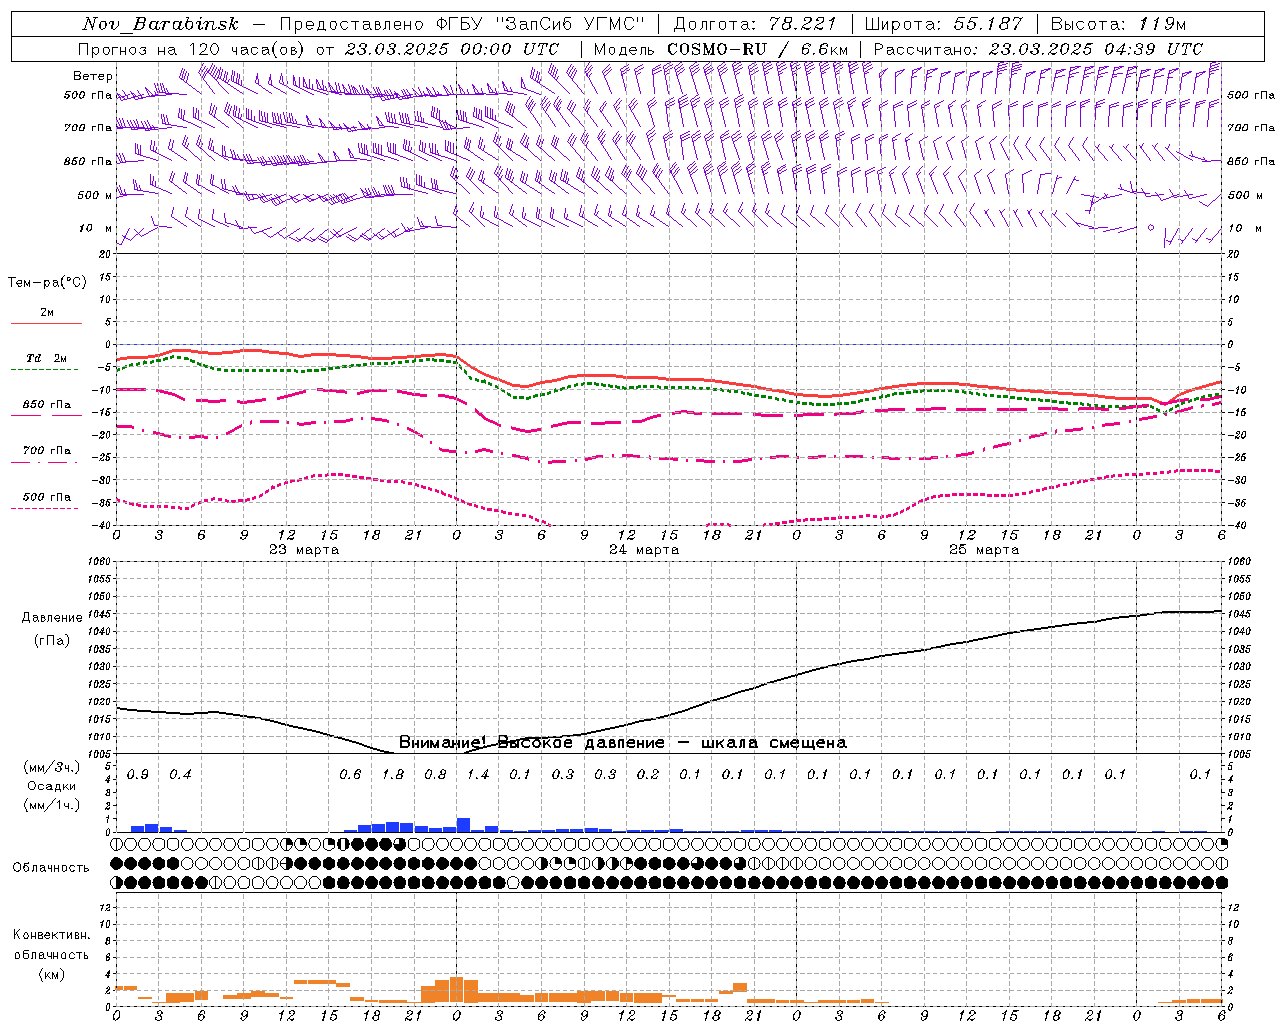The image size is (1280, 1024).
Task: Click the '24 марта' date label
Action: [x=644, y=550]
